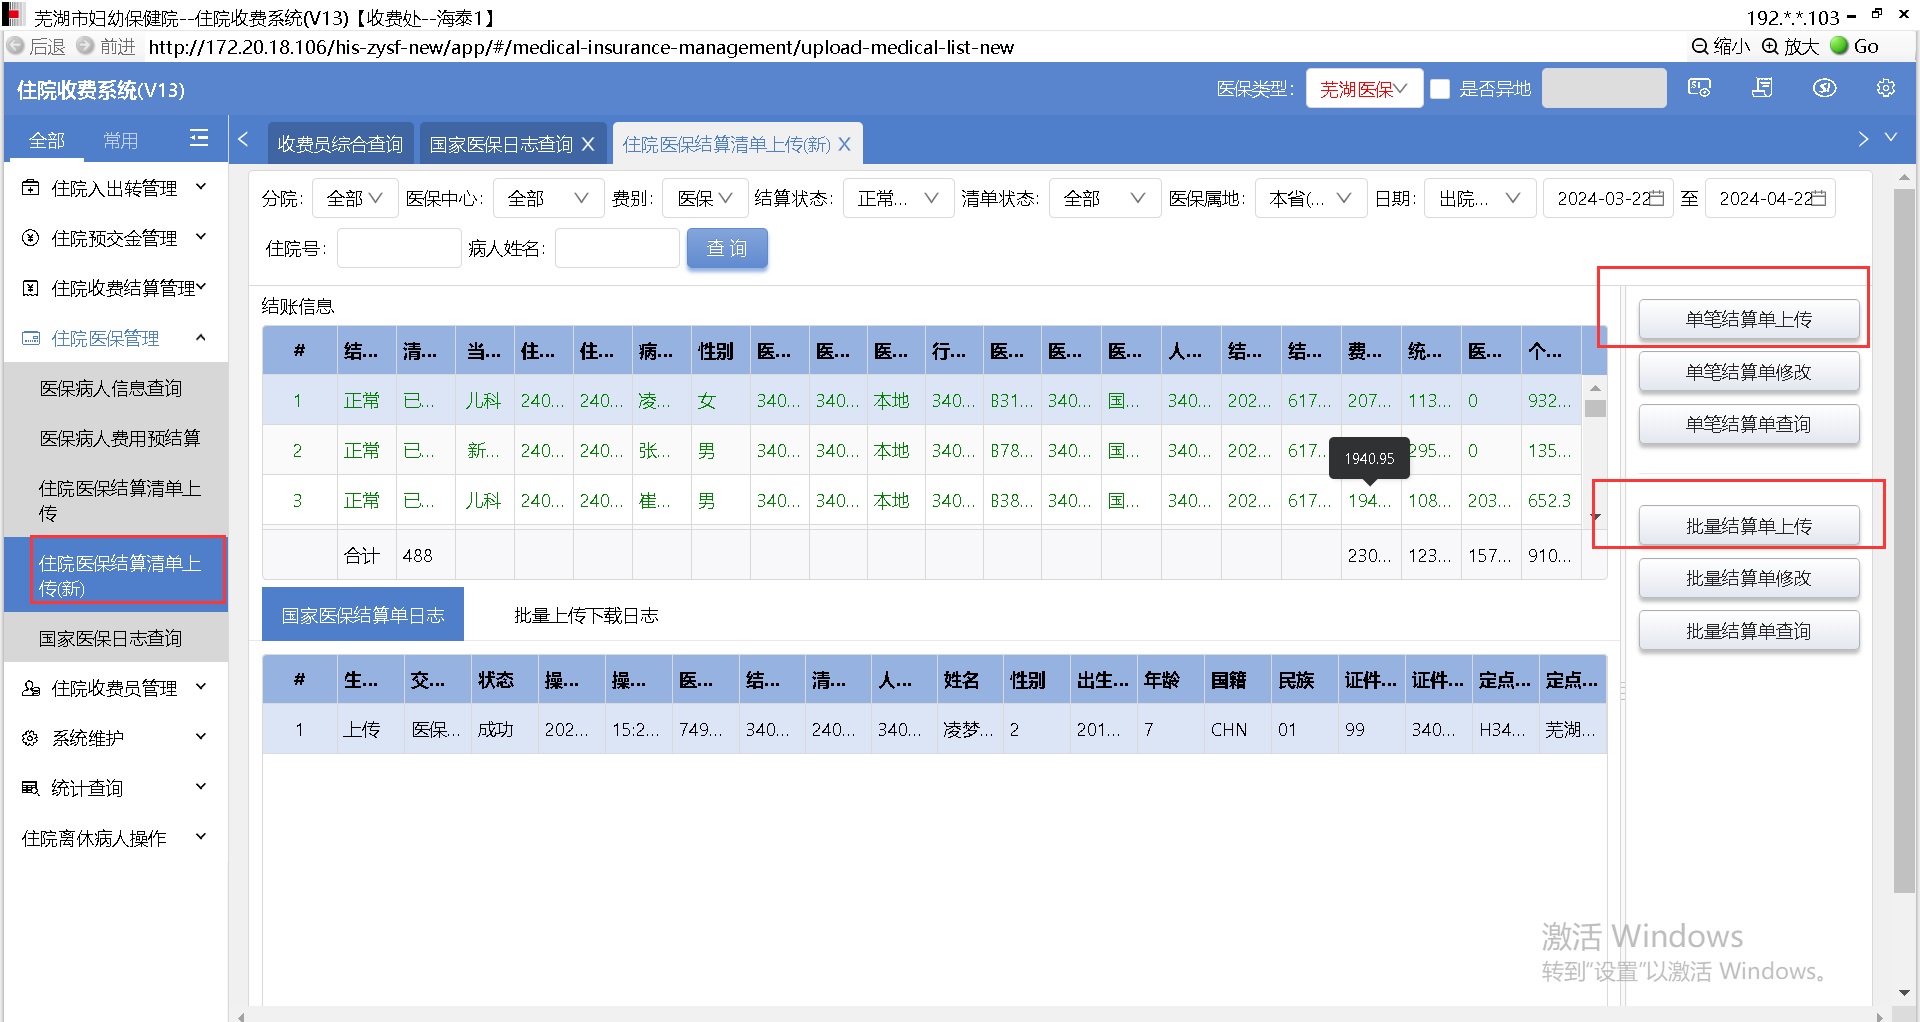Close the 国家医保日志查询 tab
The height and width of the screenshot is (1022, 1920).
(x=588, y=145)
